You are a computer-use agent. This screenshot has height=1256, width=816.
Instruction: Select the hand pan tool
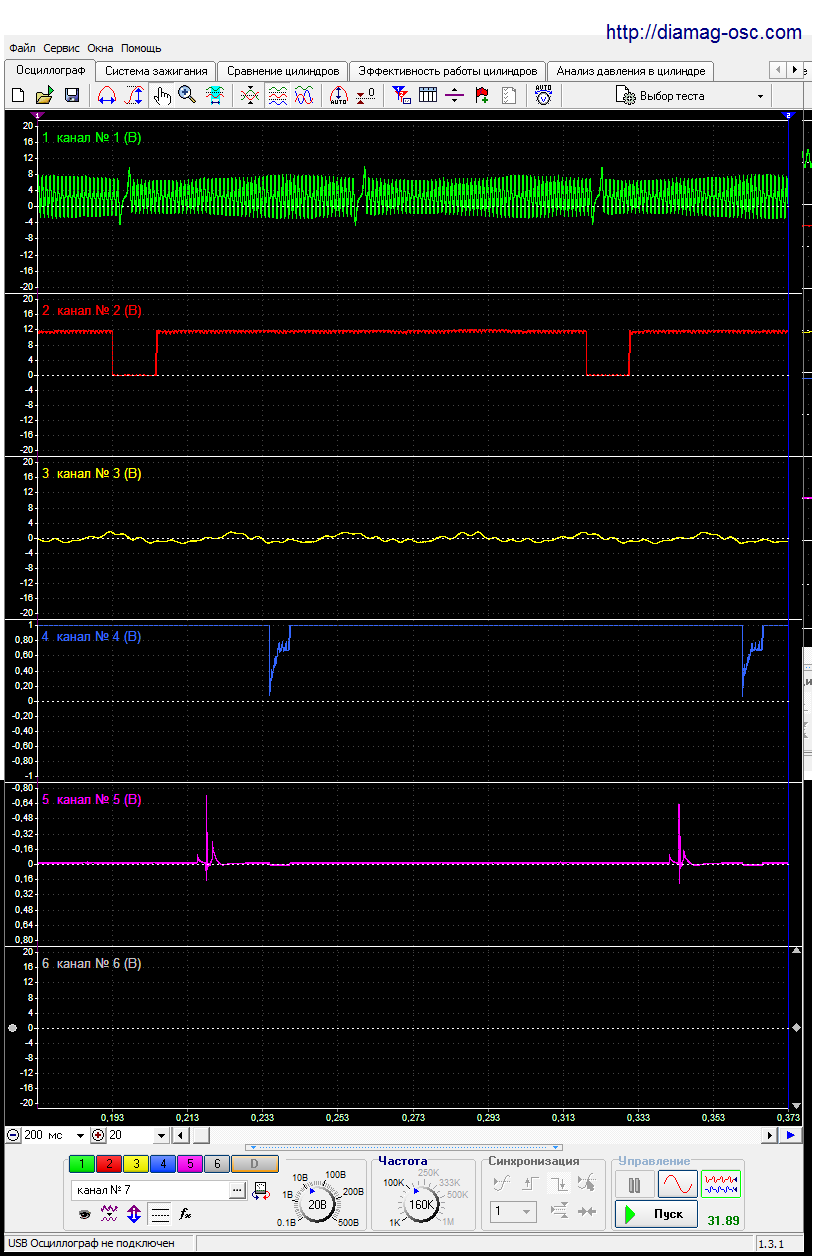click(x=162, y=96)
